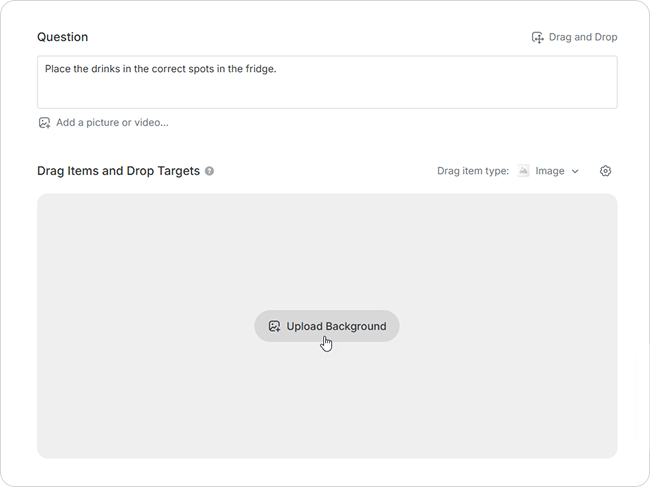Expand the chevron arrow beside Image
Viewport: 650px width, 487px height.
pos(575,171)
